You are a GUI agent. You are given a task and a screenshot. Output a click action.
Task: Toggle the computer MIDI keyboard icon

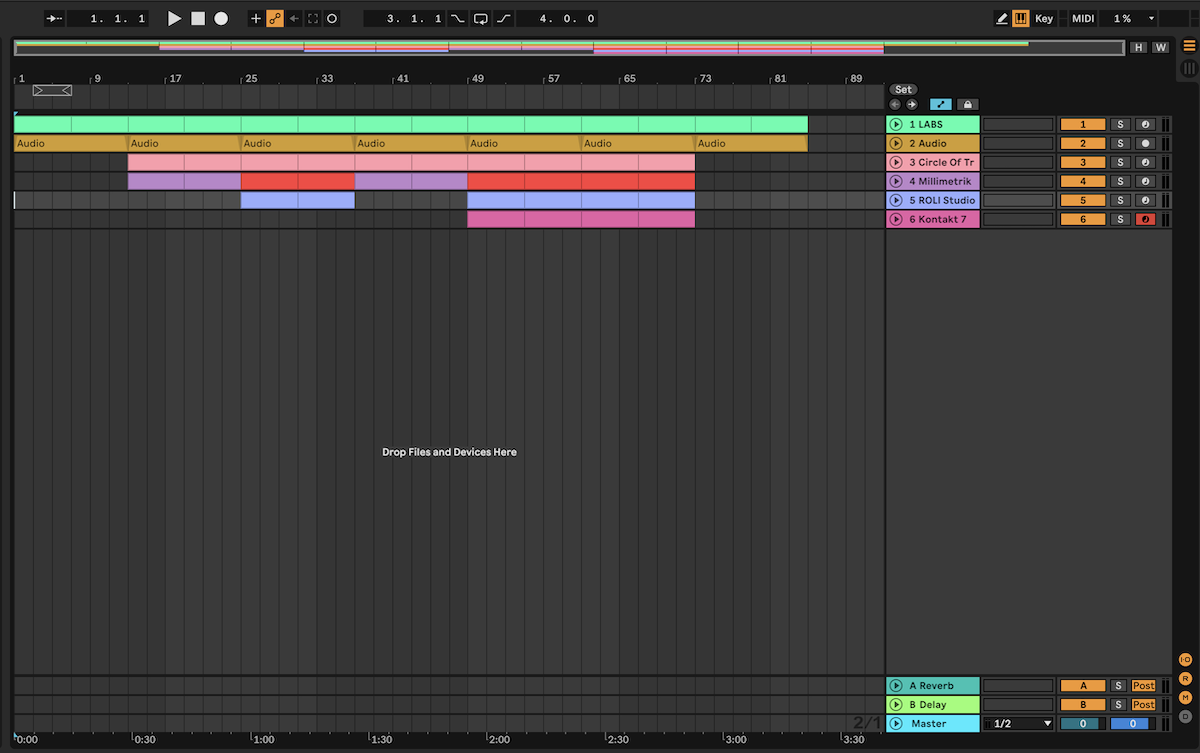[x=1021, y=18]
